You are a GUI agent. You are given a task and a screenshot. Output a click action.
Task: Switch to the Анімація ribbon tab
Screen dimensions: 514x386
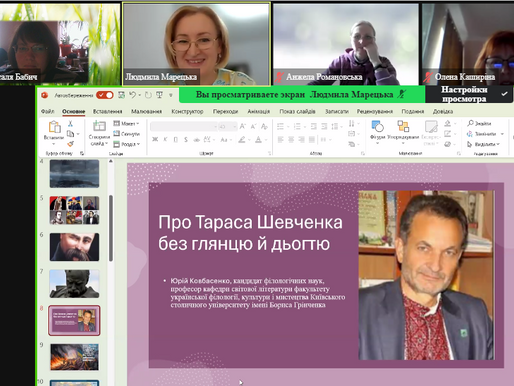[258, 111]
